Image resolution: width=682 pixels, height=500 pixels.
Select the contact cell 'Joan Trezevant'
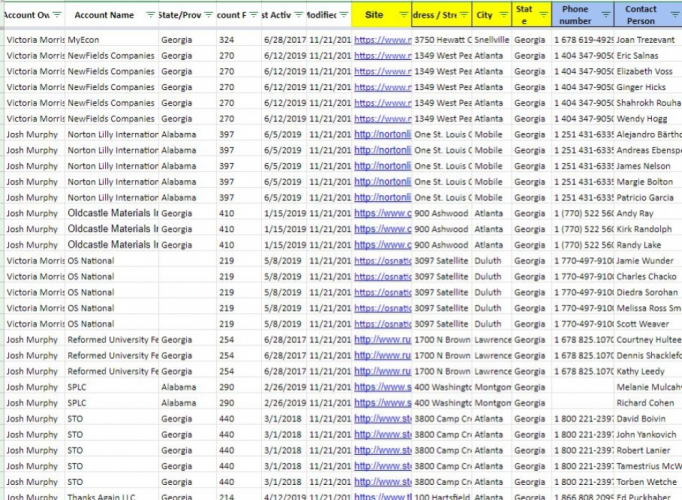(648, 40)
